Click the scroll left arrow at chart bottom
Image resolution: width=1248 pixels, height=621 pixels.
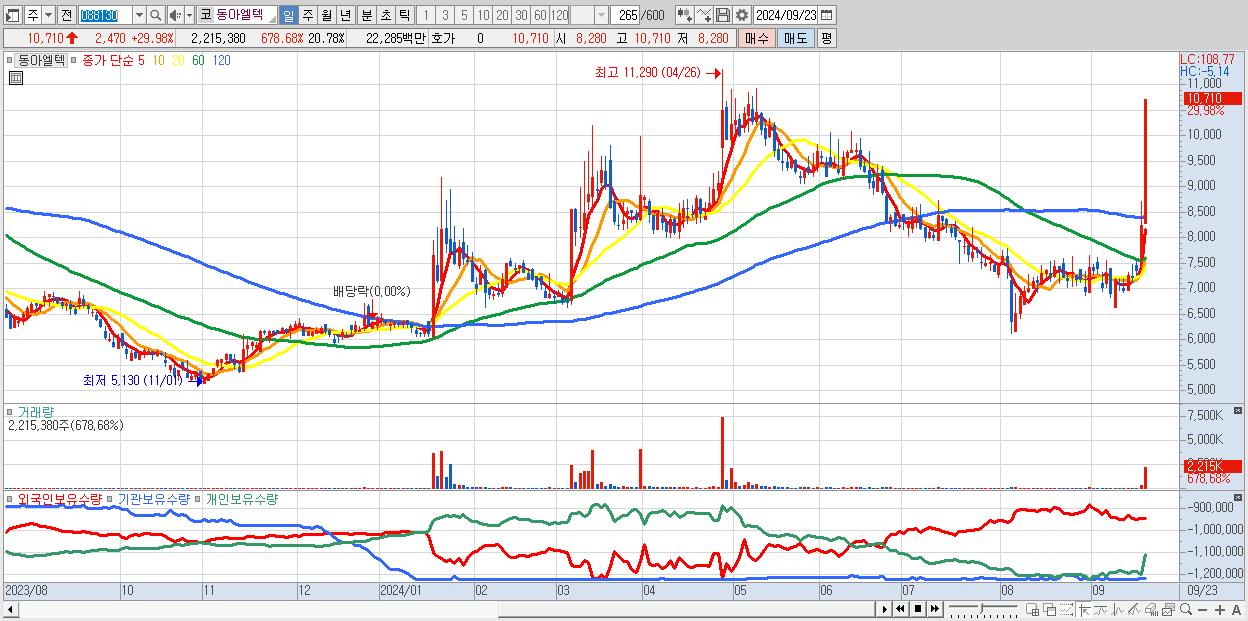click(10, 609)
